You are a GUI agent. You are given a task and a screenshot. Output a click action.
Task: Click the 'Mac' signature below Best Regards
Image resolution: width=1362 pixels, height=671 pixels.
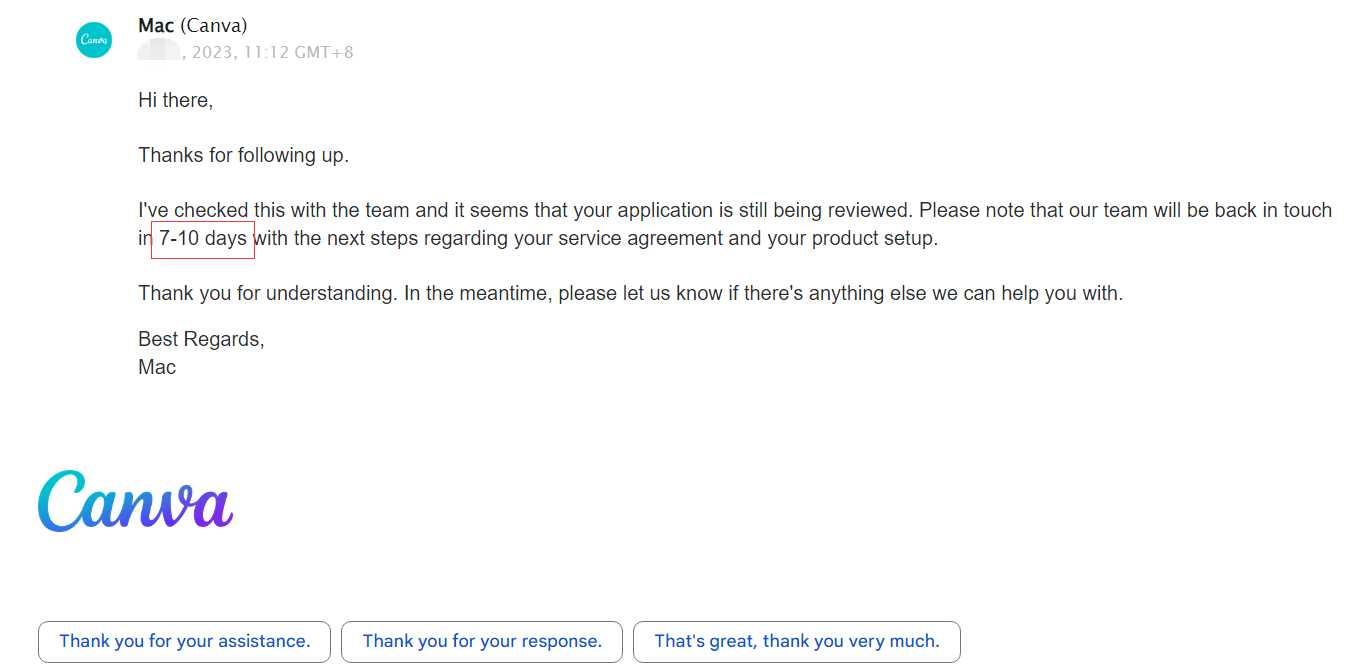tap(157, 367)
